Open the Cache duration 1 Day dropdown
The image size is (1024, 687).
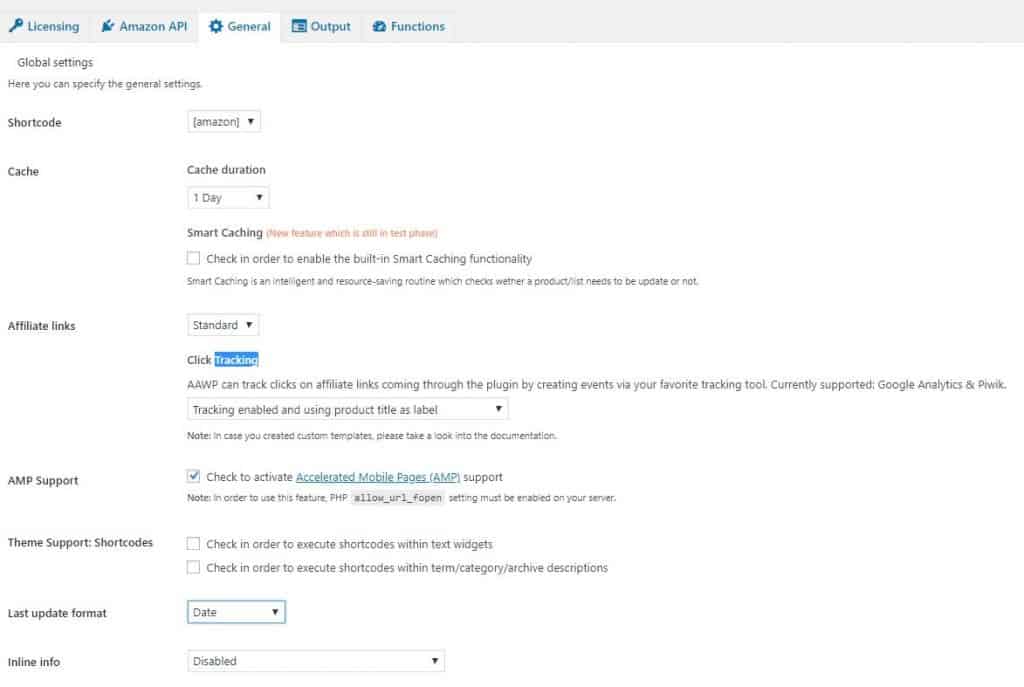coord(228,197)
